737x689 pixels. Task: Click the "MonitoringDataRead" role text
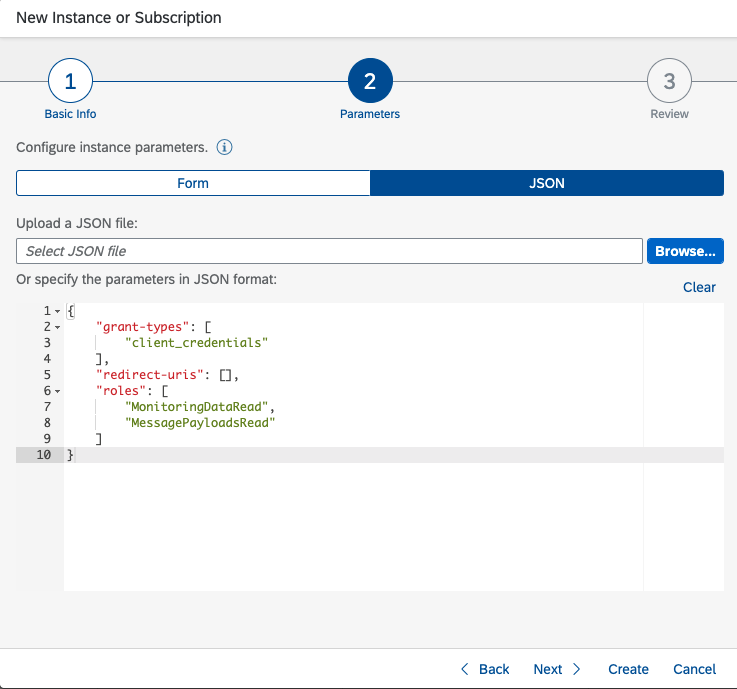[200, 407]
